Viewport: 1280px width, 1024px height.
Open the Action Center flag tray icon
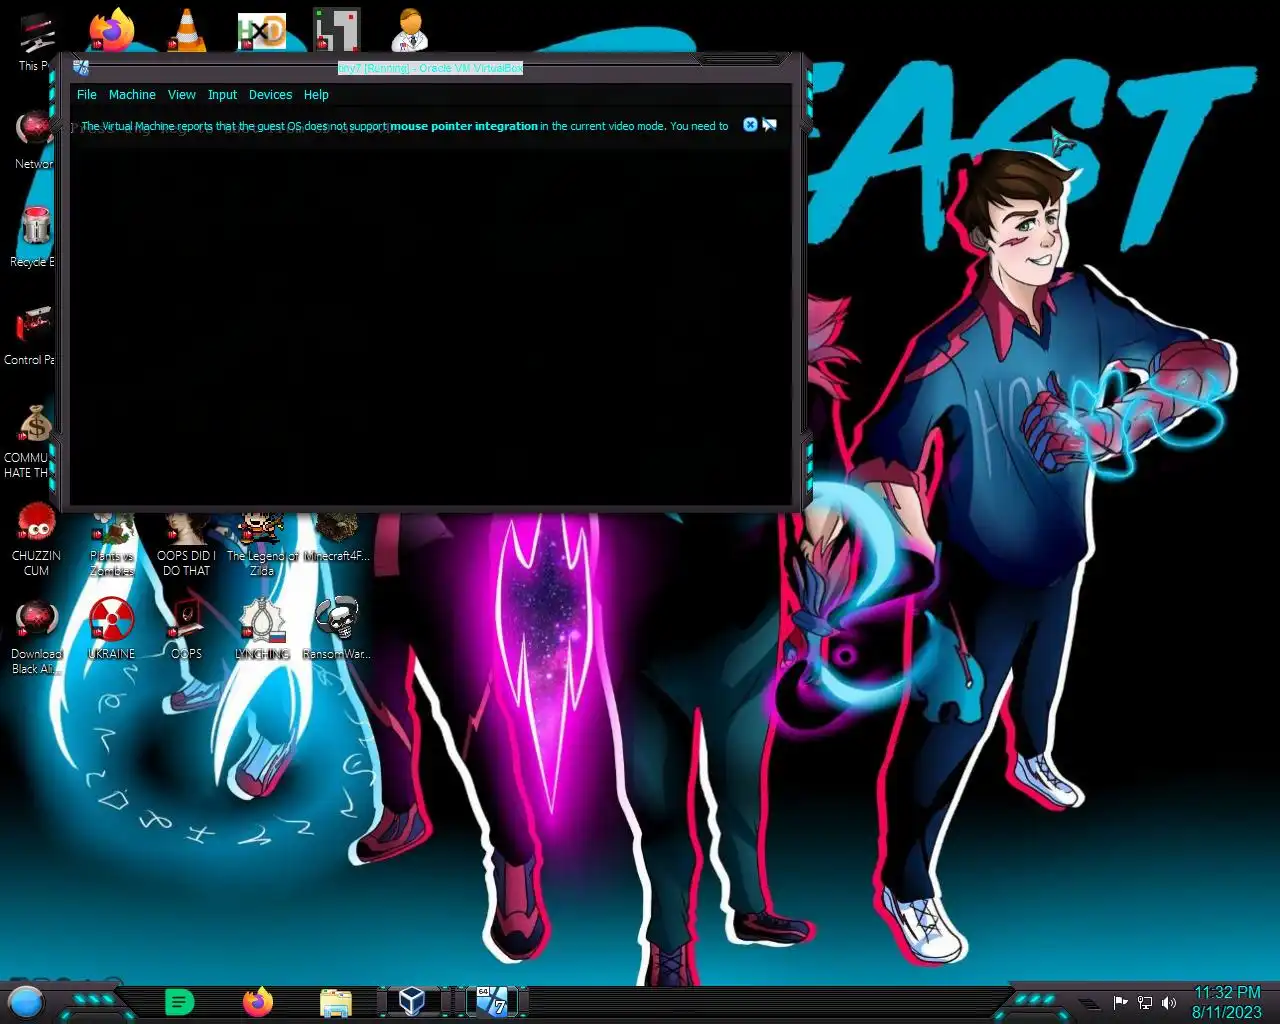tap(1121, 1003)
